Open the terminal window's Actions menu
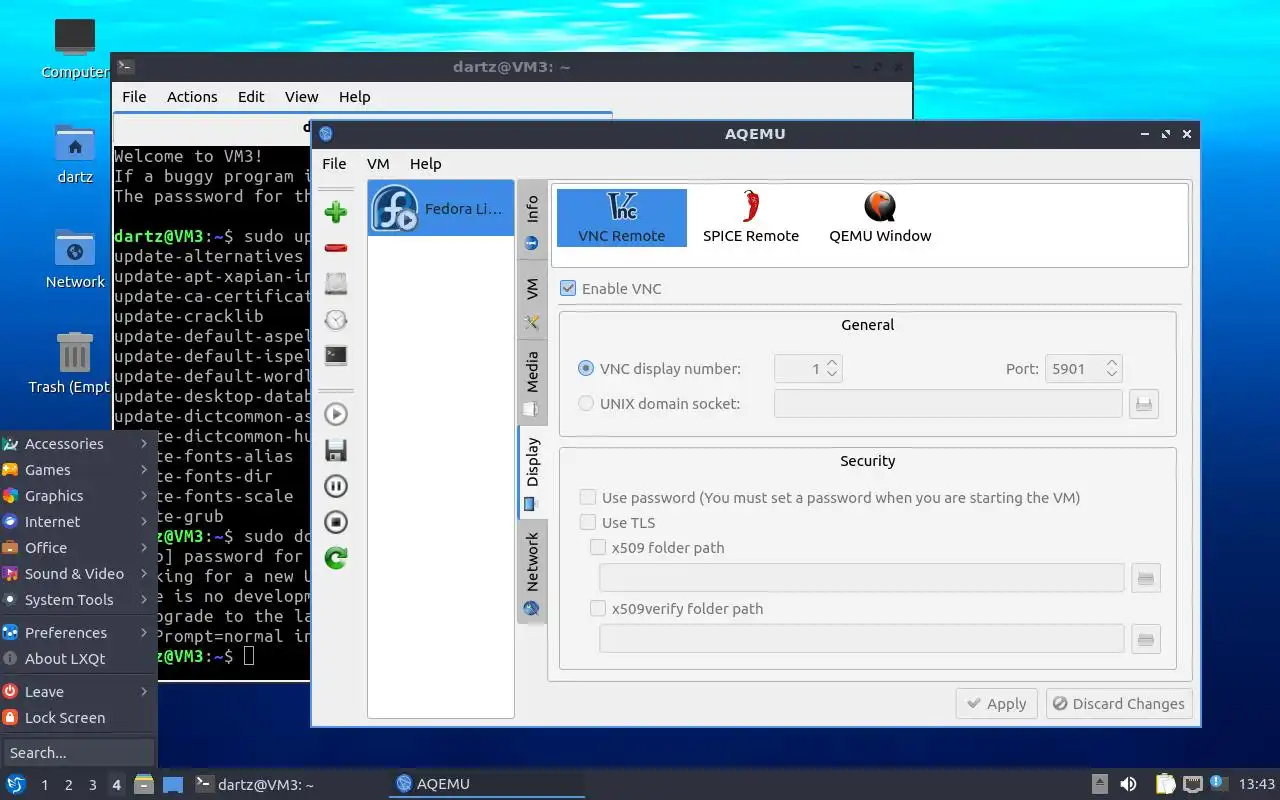 click(x=192, y=96)
